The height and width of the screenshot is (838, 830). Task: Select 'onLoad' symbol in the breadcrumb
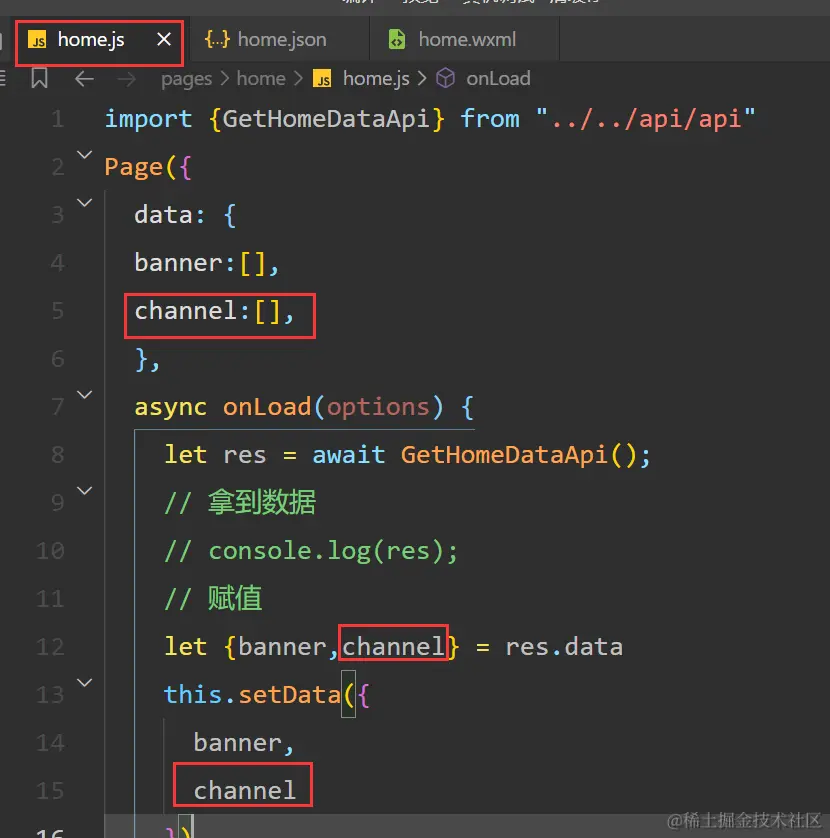[x=498, y=79]
